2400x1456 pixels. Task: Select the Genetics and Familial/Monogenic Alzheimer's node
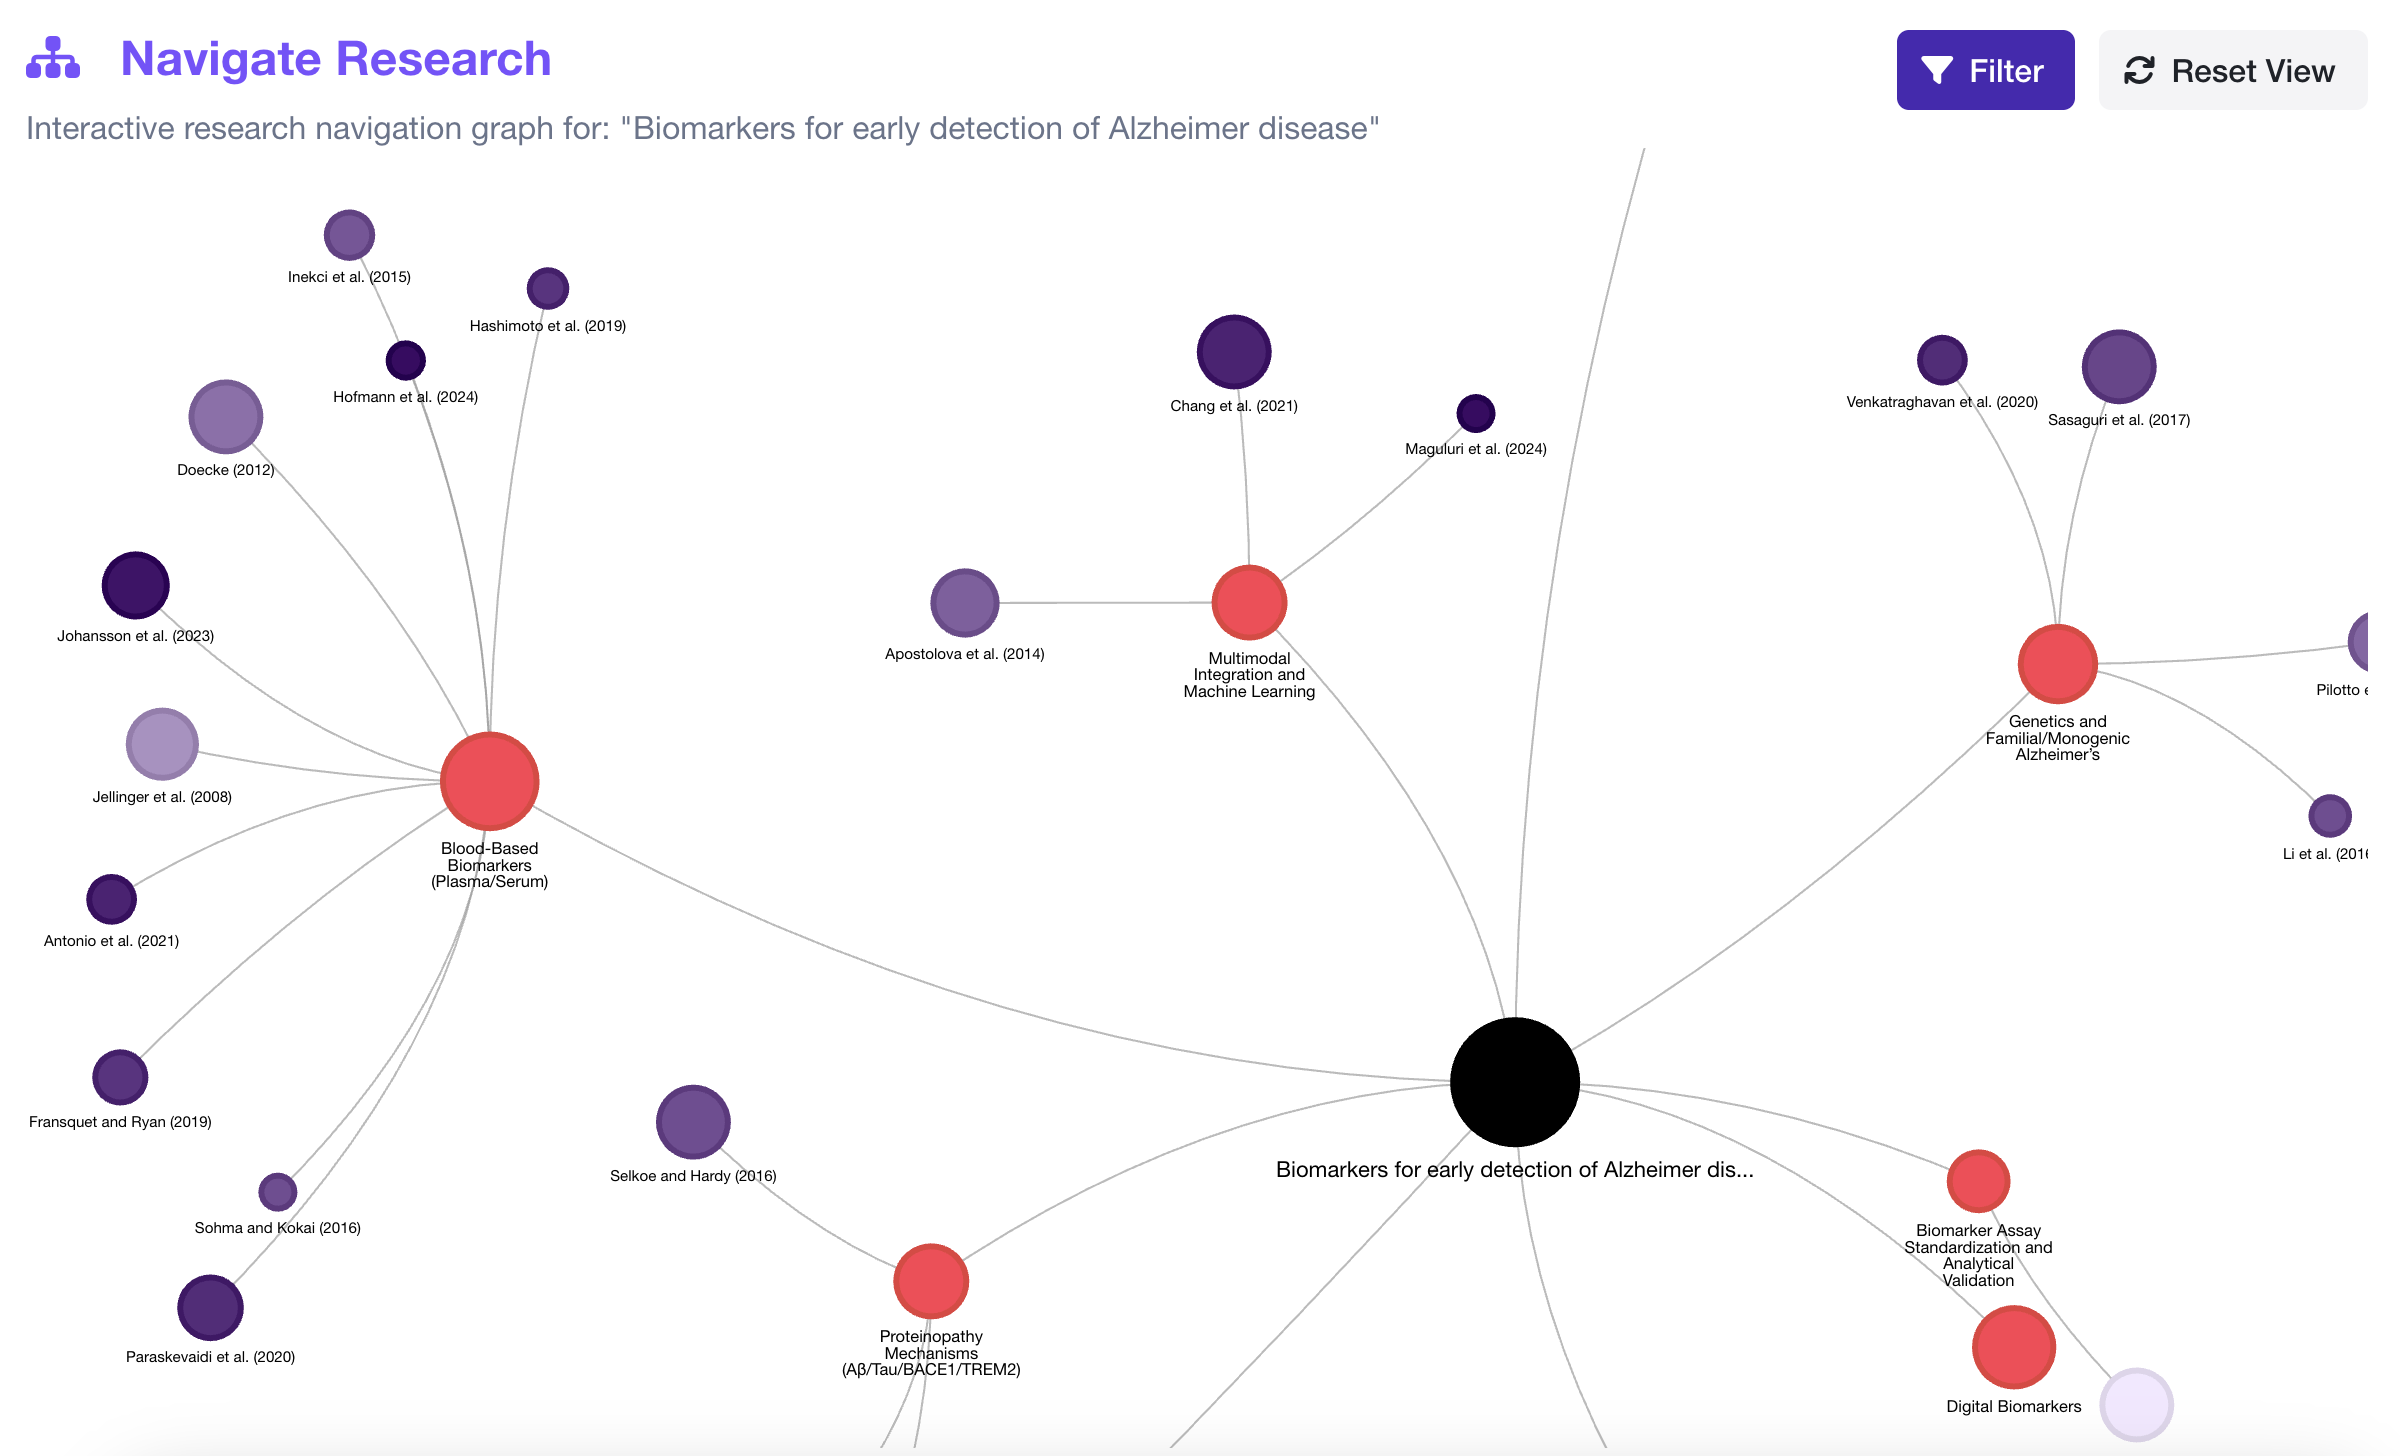(x=2057, y=664)
